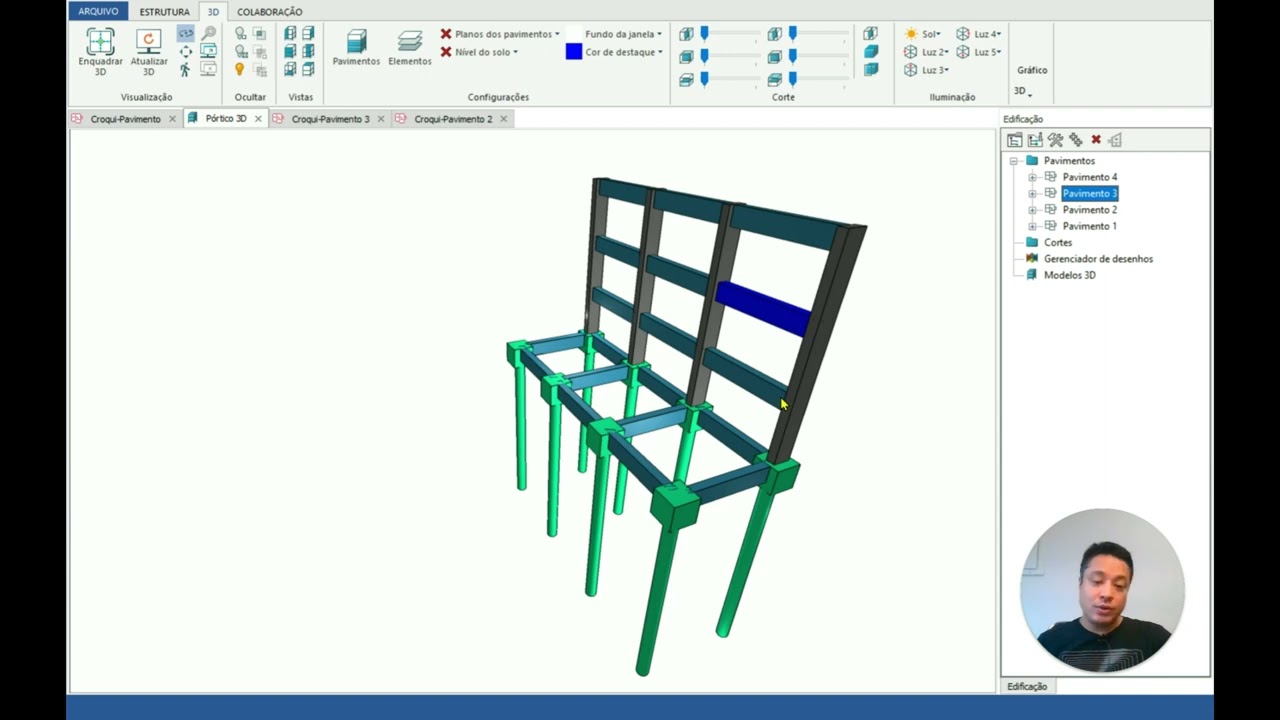Open the ARQUIVO menu
This screenshot has height=720, width=1280.
coord(98,11)
